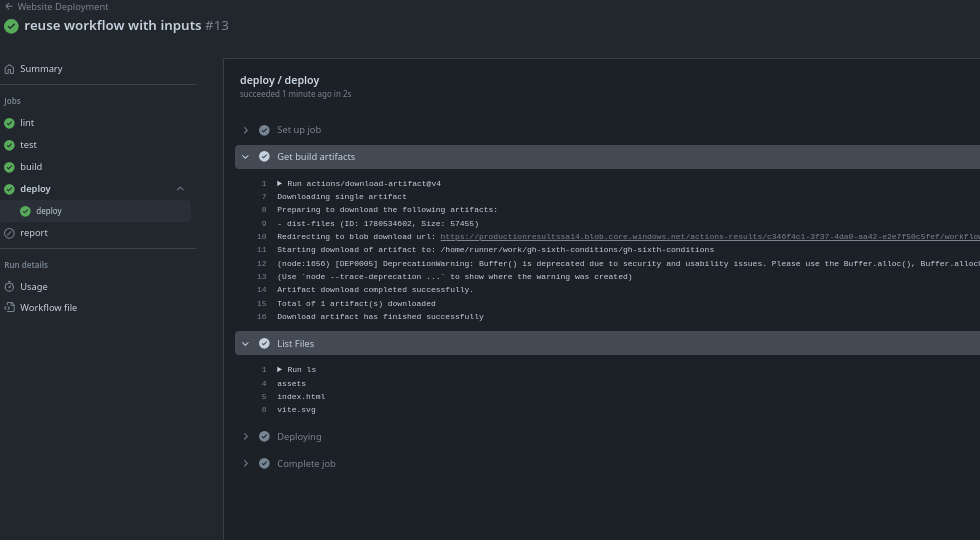
Task: Expand the Run actions/download-artifact@v4 log line
Action: pyautogui.click(x=280, y=184)
